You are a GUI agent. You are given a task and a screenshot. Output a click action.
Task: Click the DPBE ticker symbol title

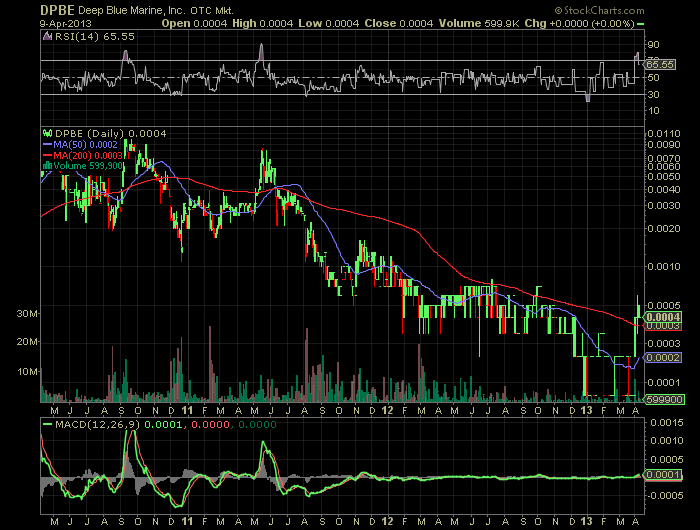pyautogui.click(x=58, y=10)
